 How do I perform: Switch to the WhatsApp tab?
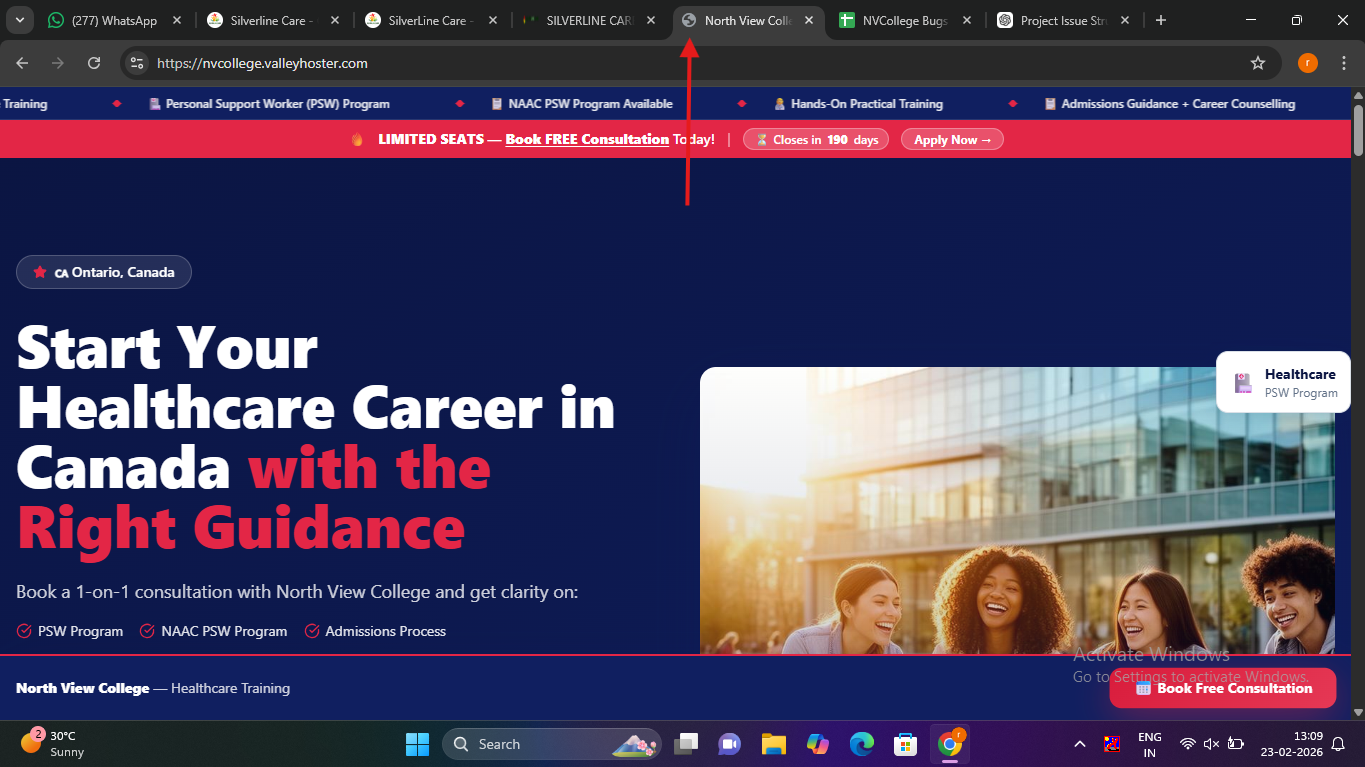[x=115, y=20]
